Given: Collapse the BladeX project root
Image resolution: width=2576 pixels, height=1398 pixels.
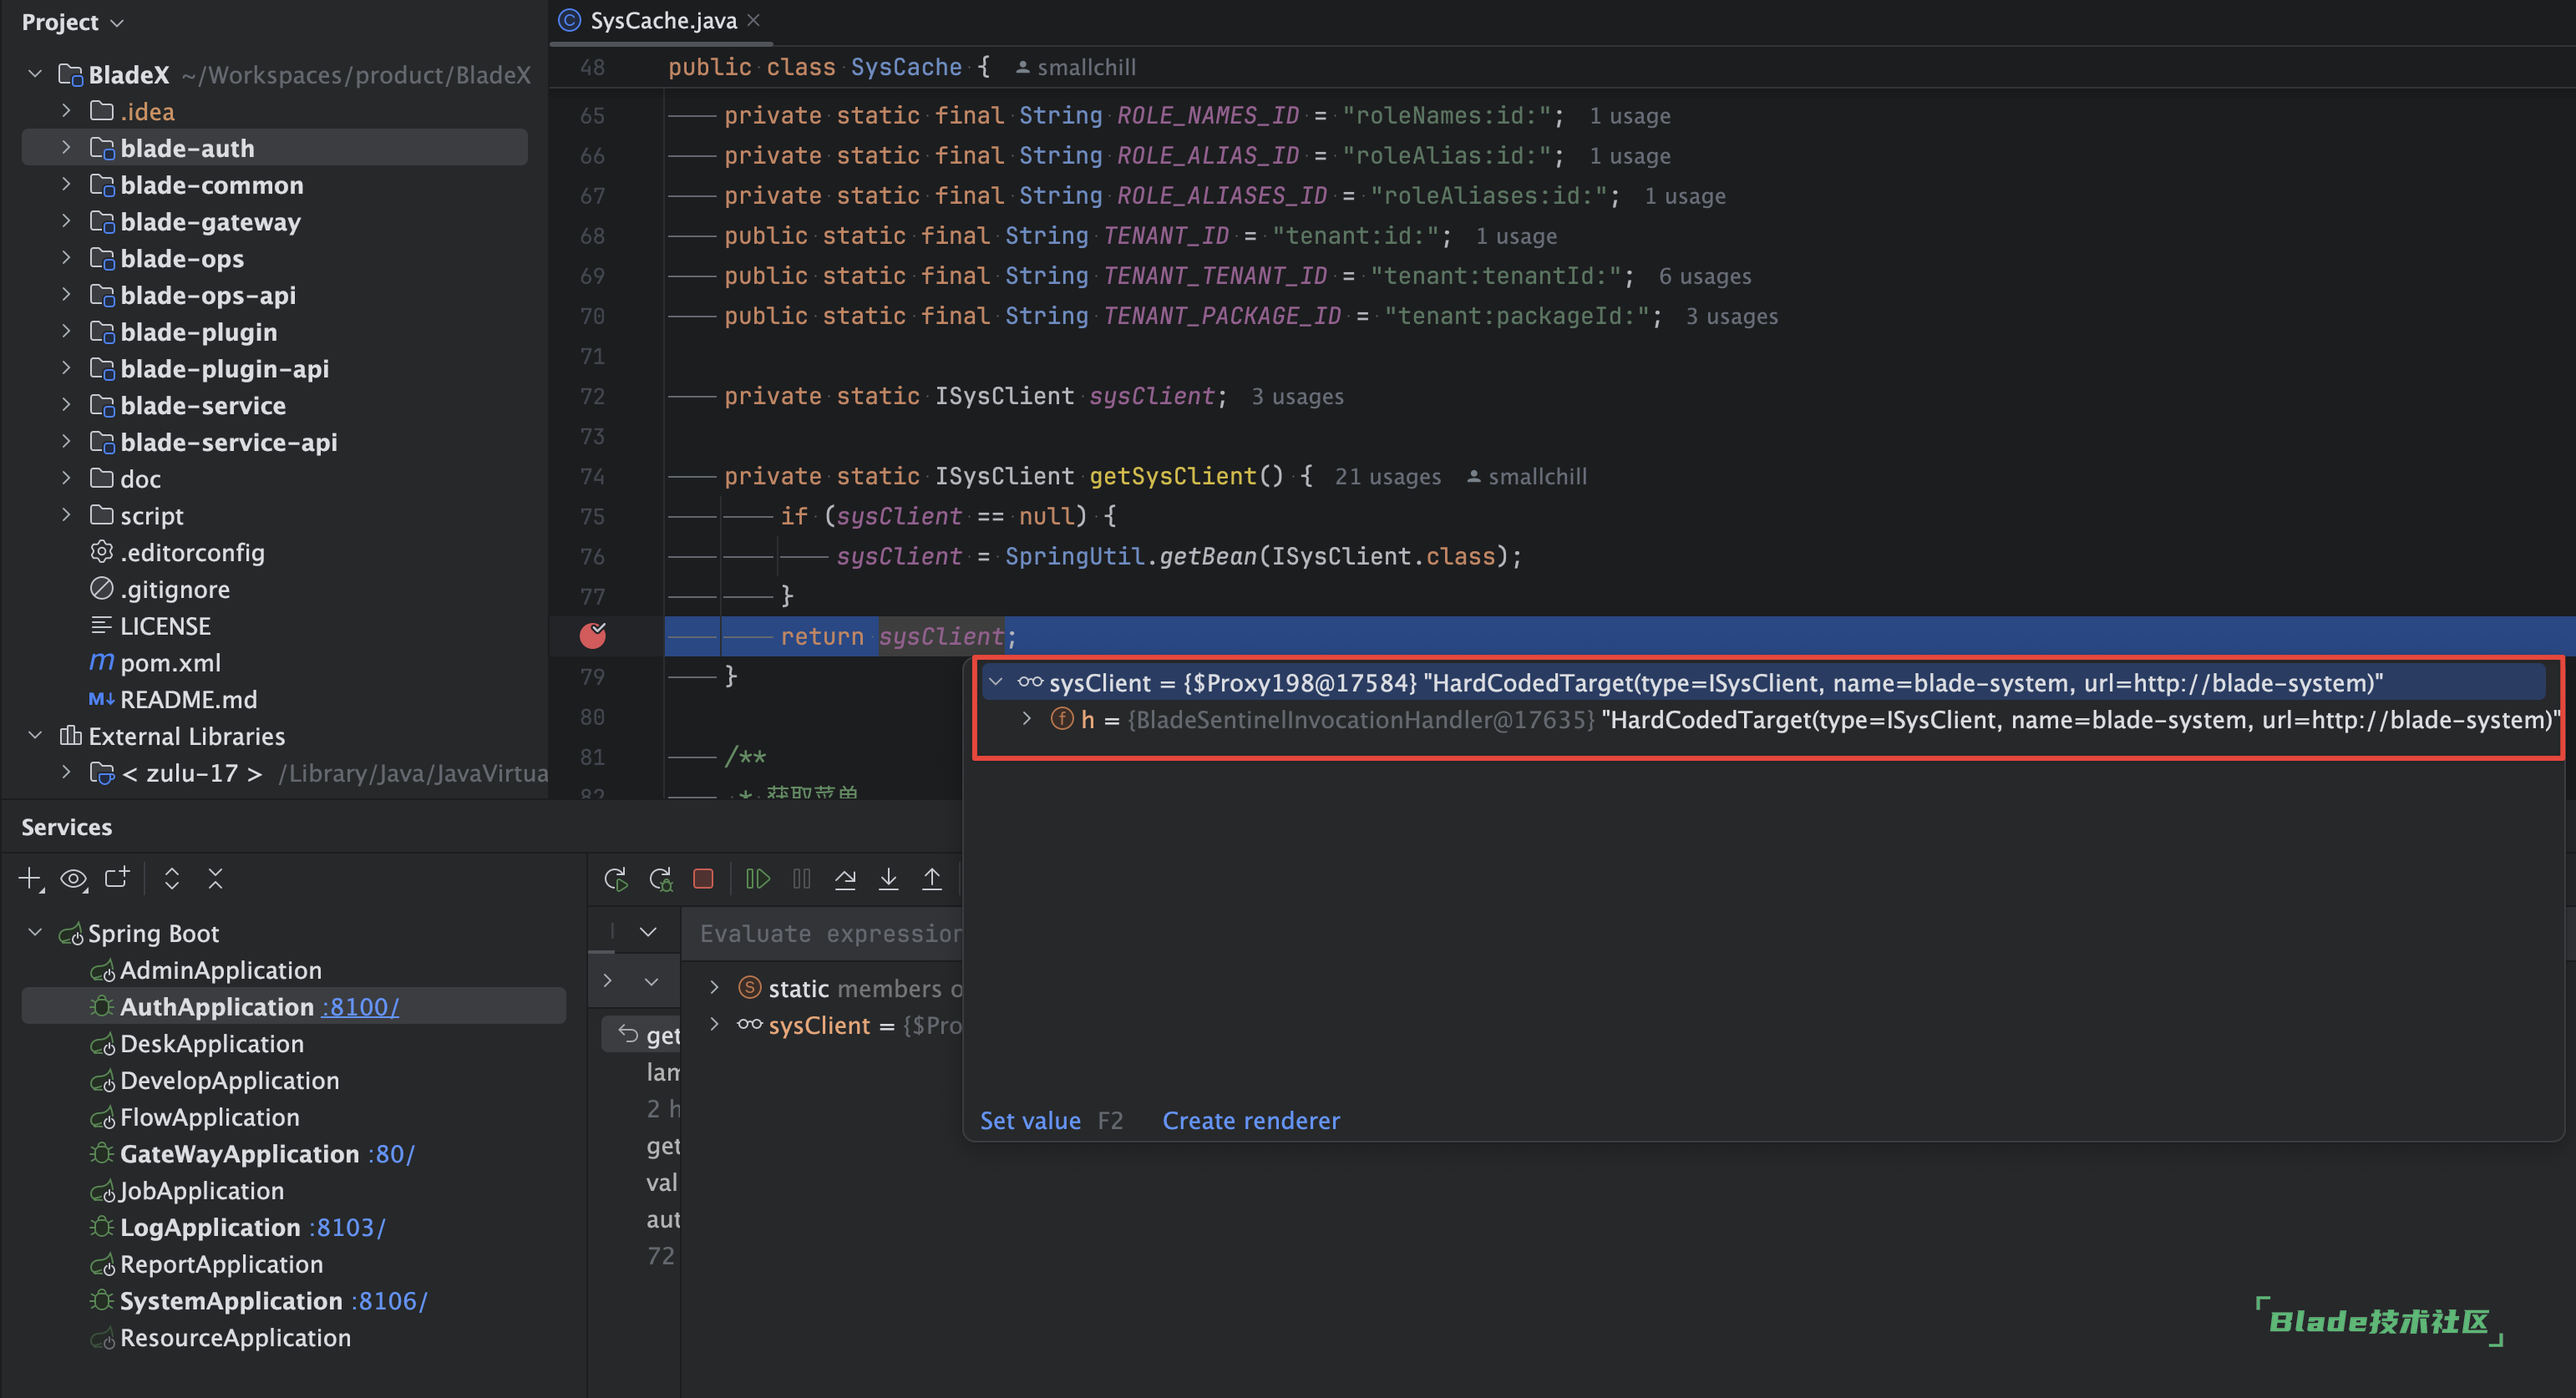Looking at the screenshot, I should (35, 74).
